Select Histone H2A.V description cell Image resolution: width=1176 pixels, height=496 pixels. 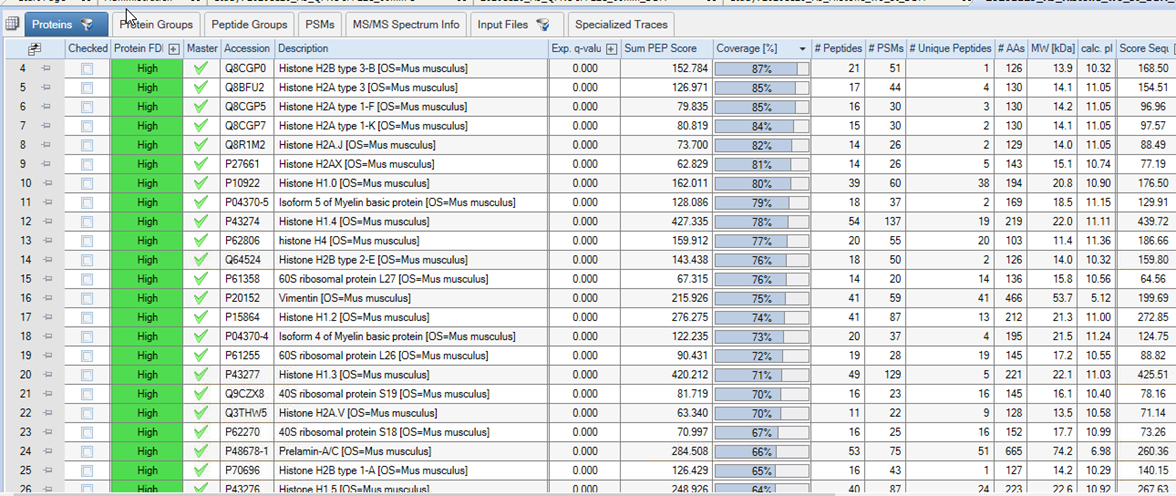pyautogui.click(x=411, y=413)
